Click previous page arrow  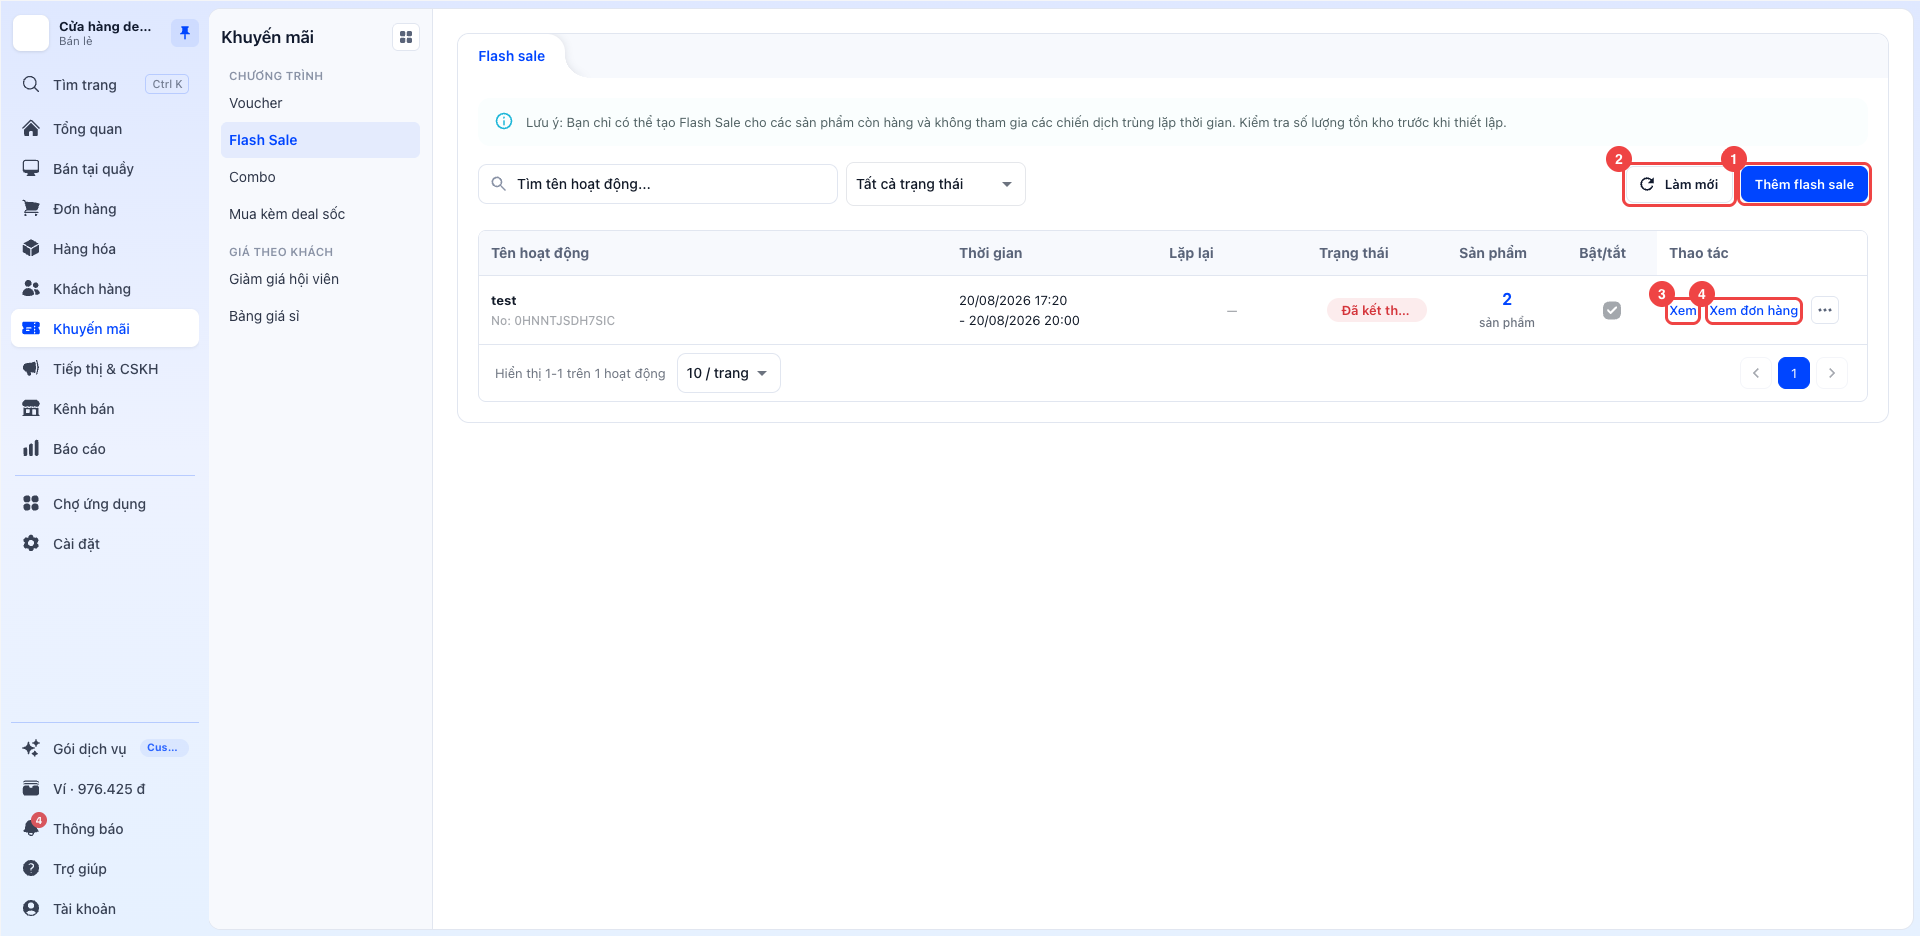1756,373
